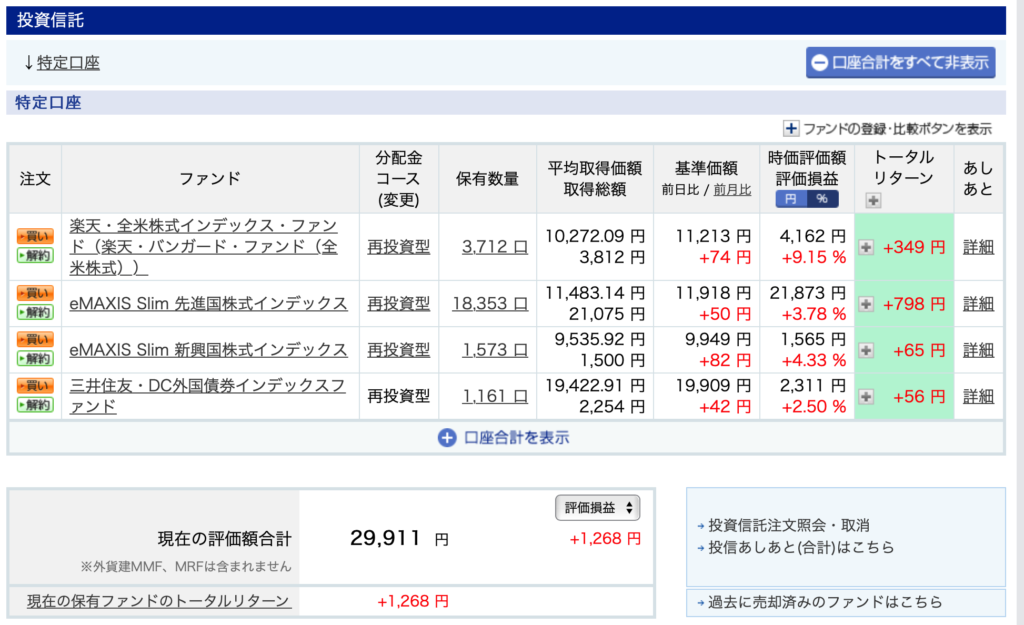Click total valuation amount 29,911 円
The height and width of the screenshot is (625, 1024).
tap(399, 539)
